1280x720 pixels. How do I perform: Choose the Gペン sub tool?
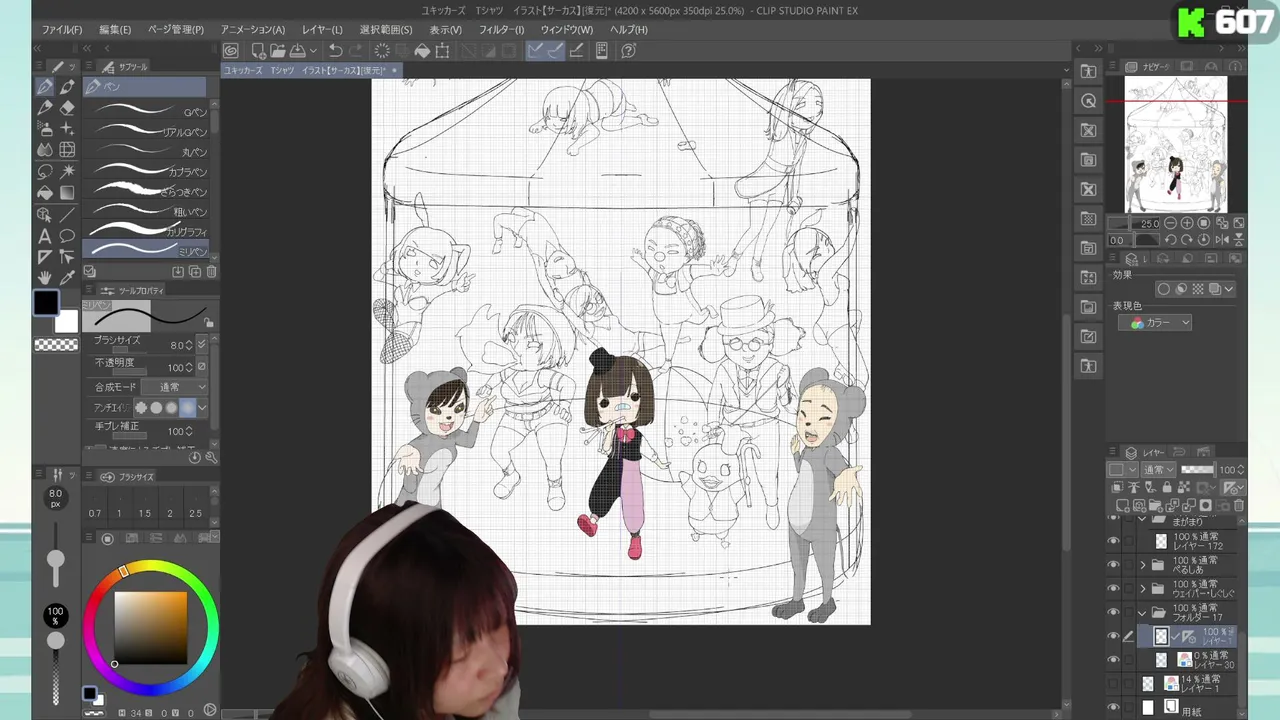(148, 111)
